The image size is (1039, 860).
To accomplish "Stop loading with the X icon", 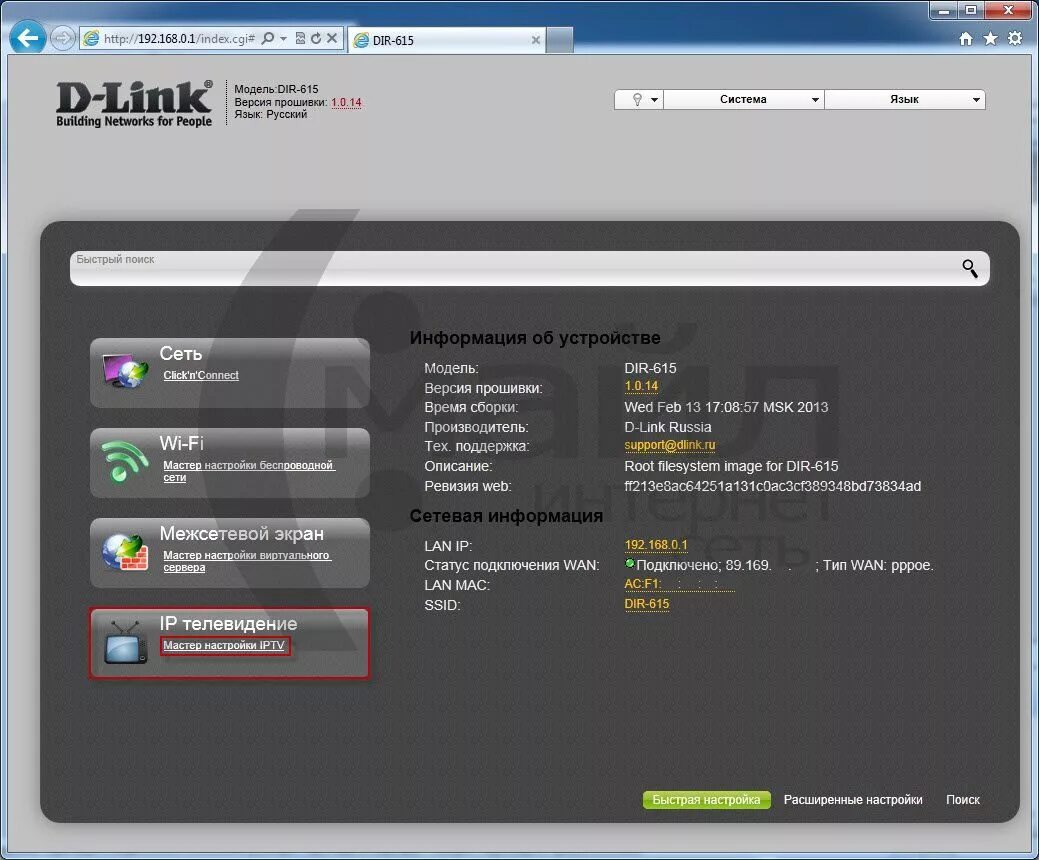I will [x=332, y=38].
